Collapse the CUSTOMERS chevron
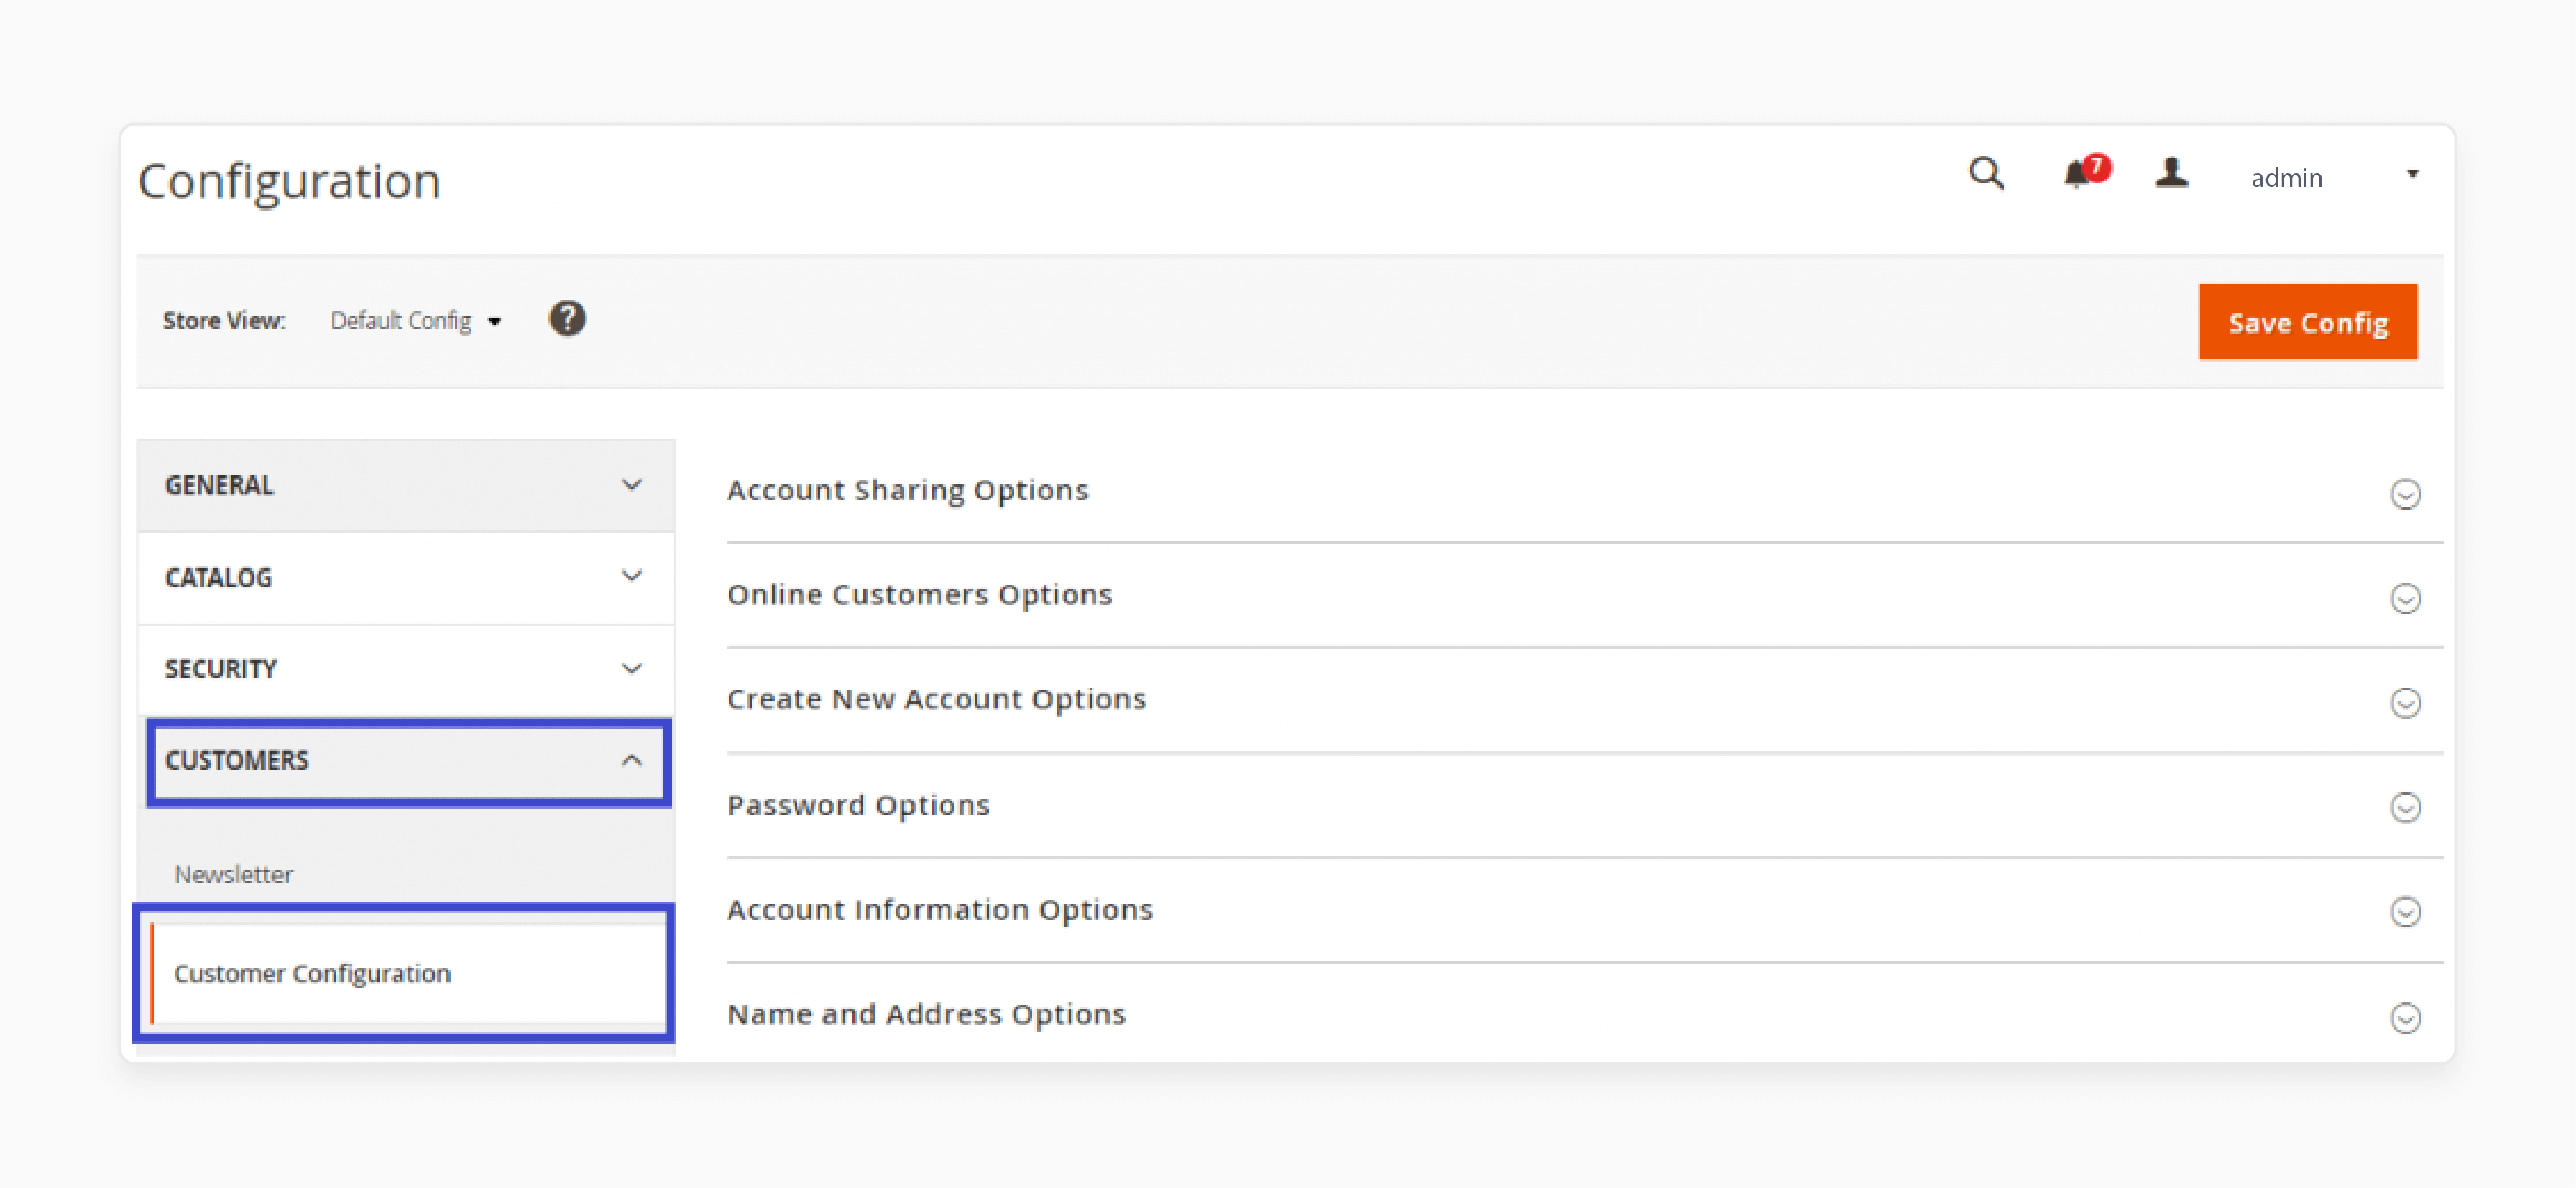 tap(631, 760)
